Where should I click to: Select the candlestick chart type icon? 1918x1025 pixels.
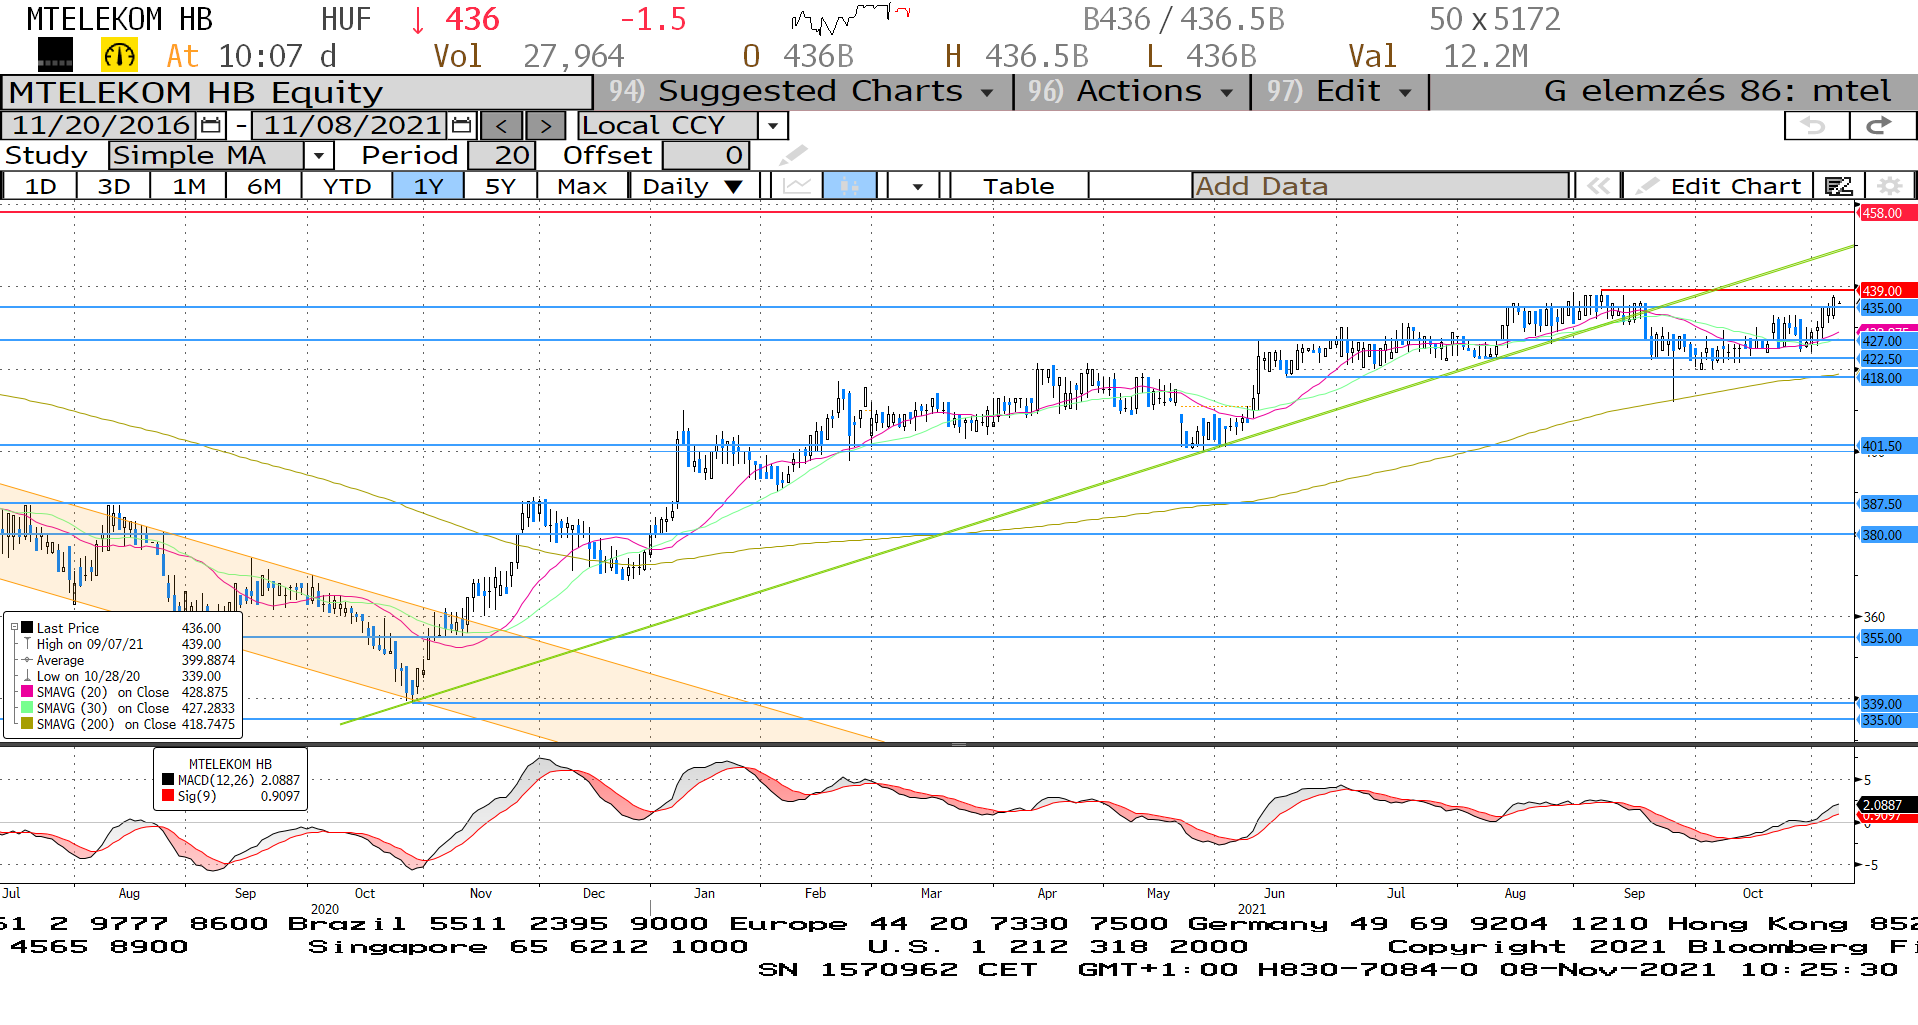pyautogui.click(x=849, y=186)
